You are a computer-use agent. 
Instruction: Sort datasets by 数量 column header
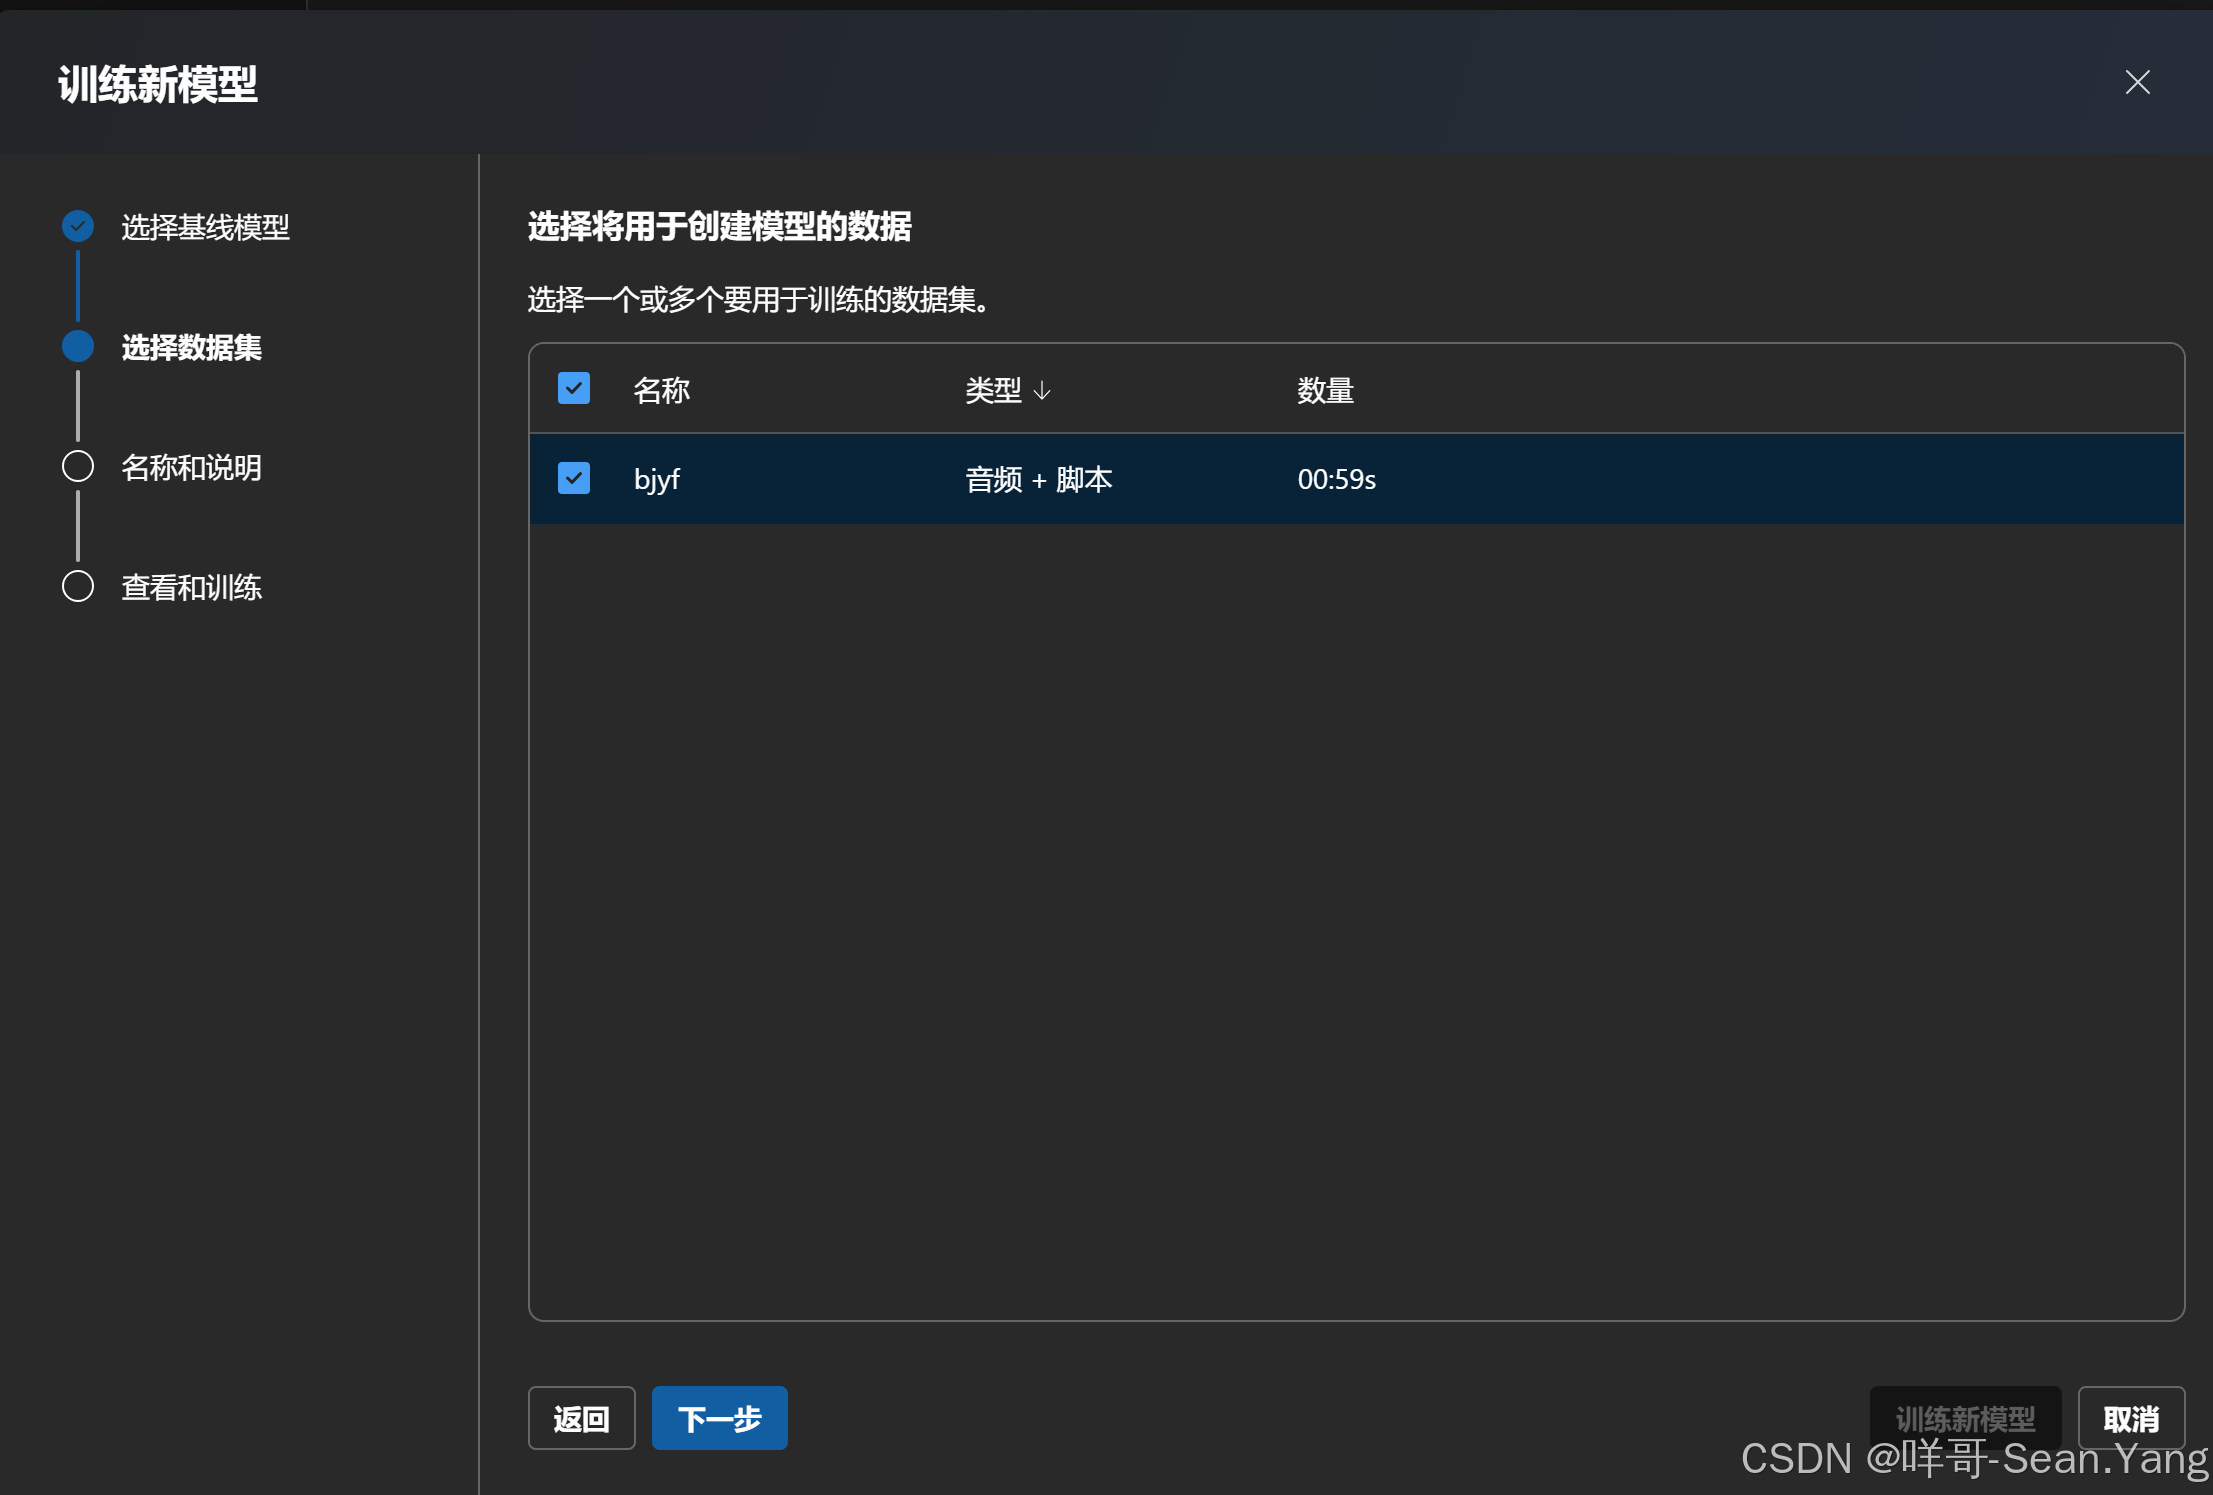[1325, 390]
